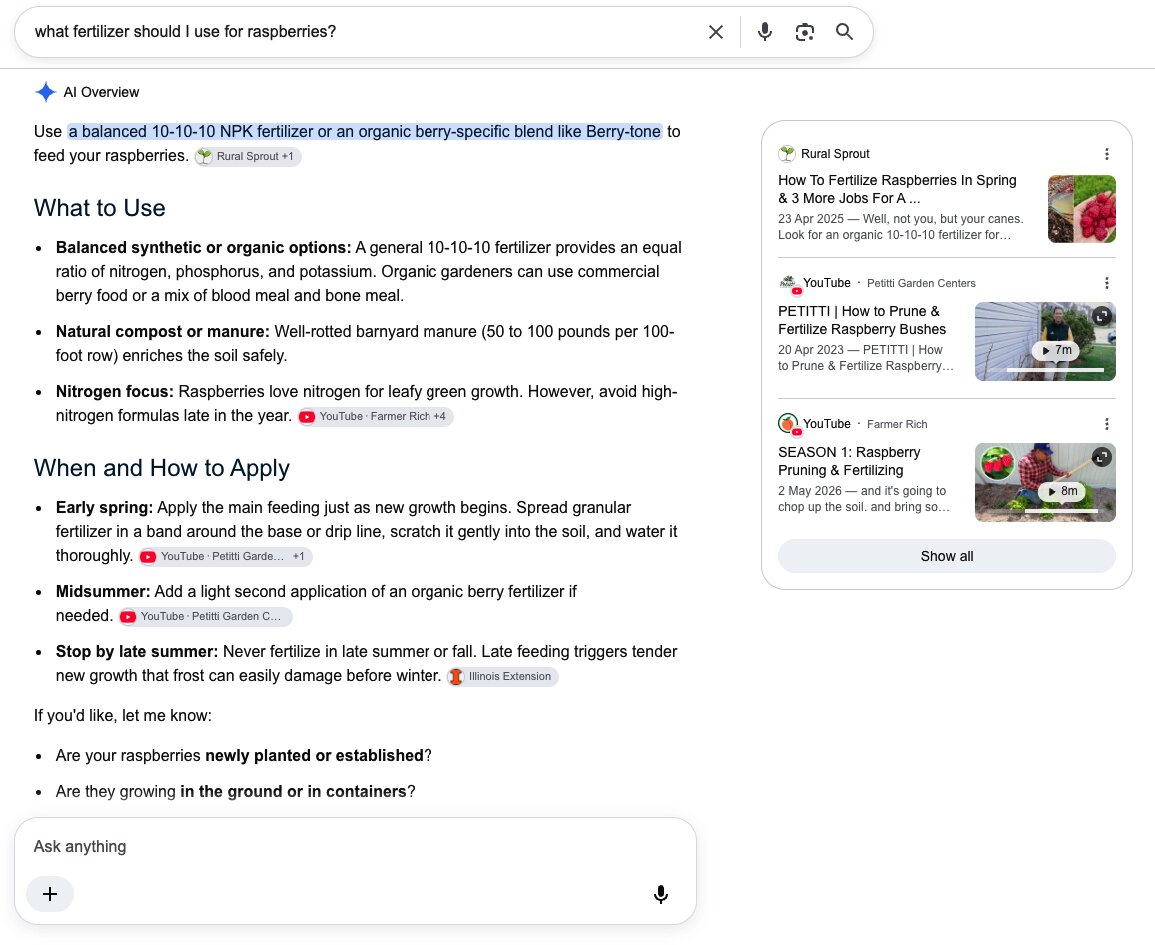This screenshot has width=1155, height=945.
Task: Clear the search query with X icon
Action: tap(715, 32)
